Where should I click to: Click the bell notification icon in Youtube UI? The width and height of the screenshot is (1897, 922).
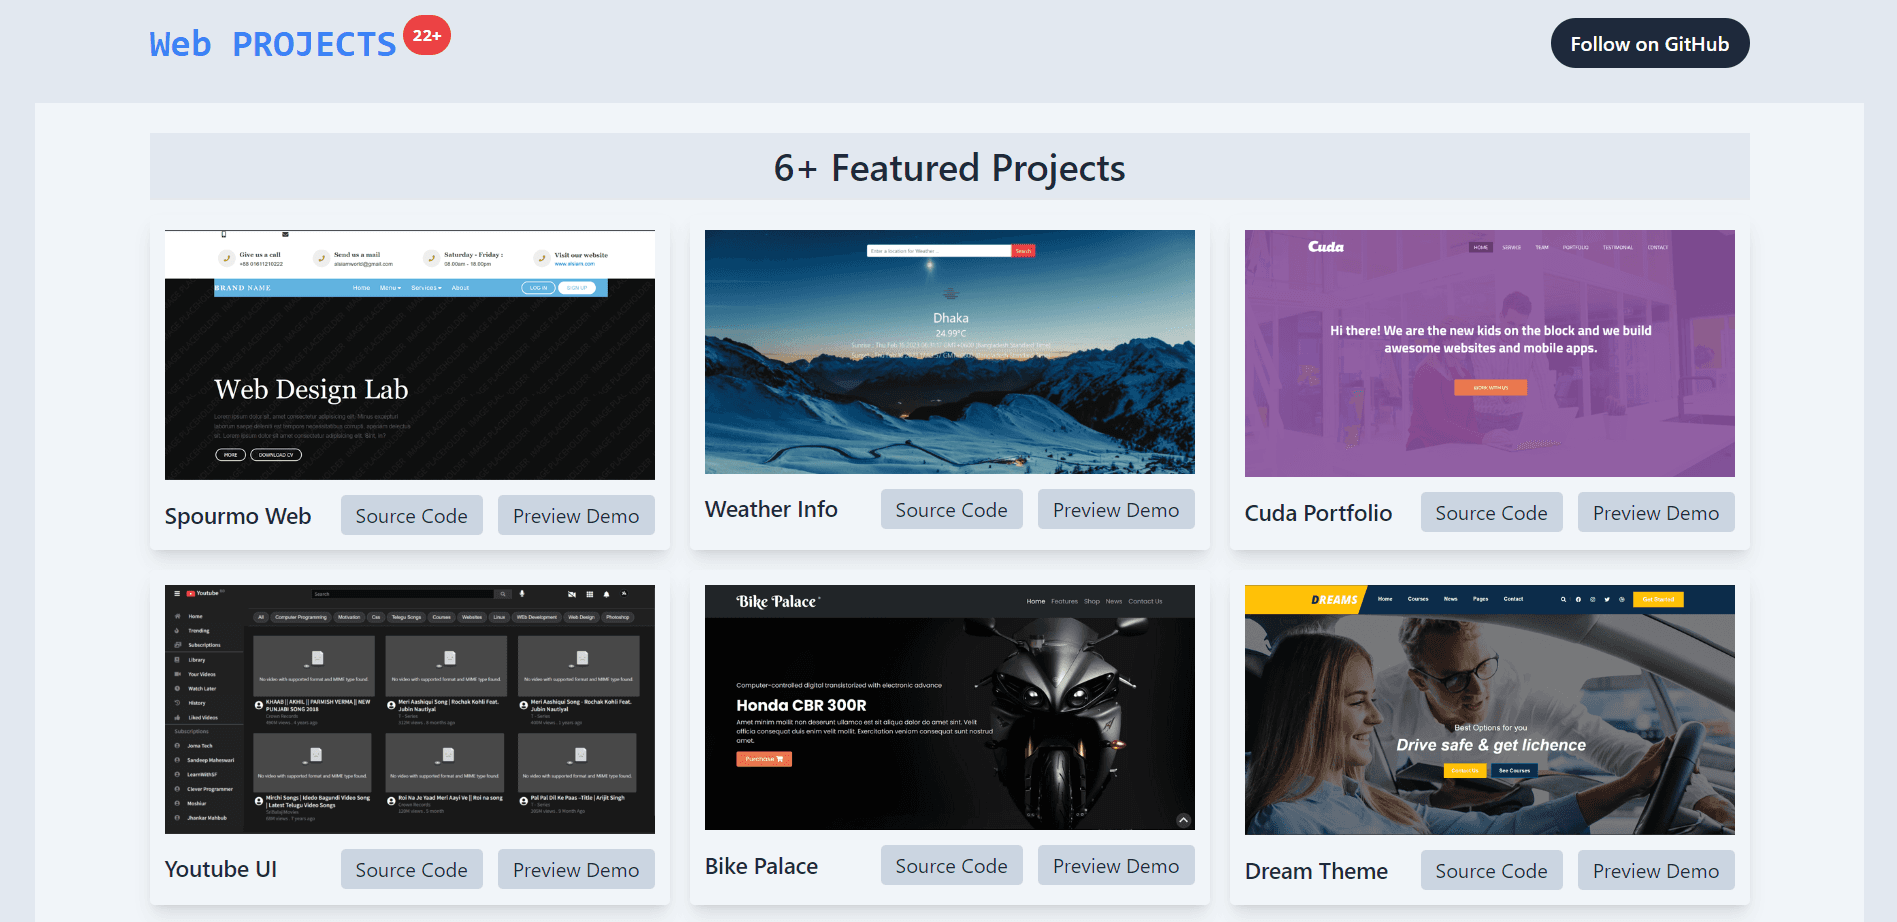[x=606, y=594]
